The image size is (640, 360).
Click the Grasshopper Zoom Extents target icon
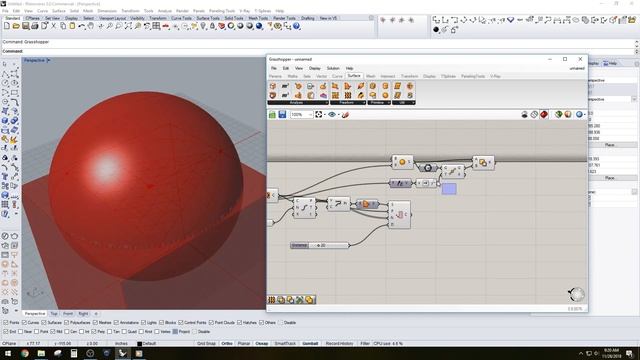pyautogui.click(x=319, y=115)
